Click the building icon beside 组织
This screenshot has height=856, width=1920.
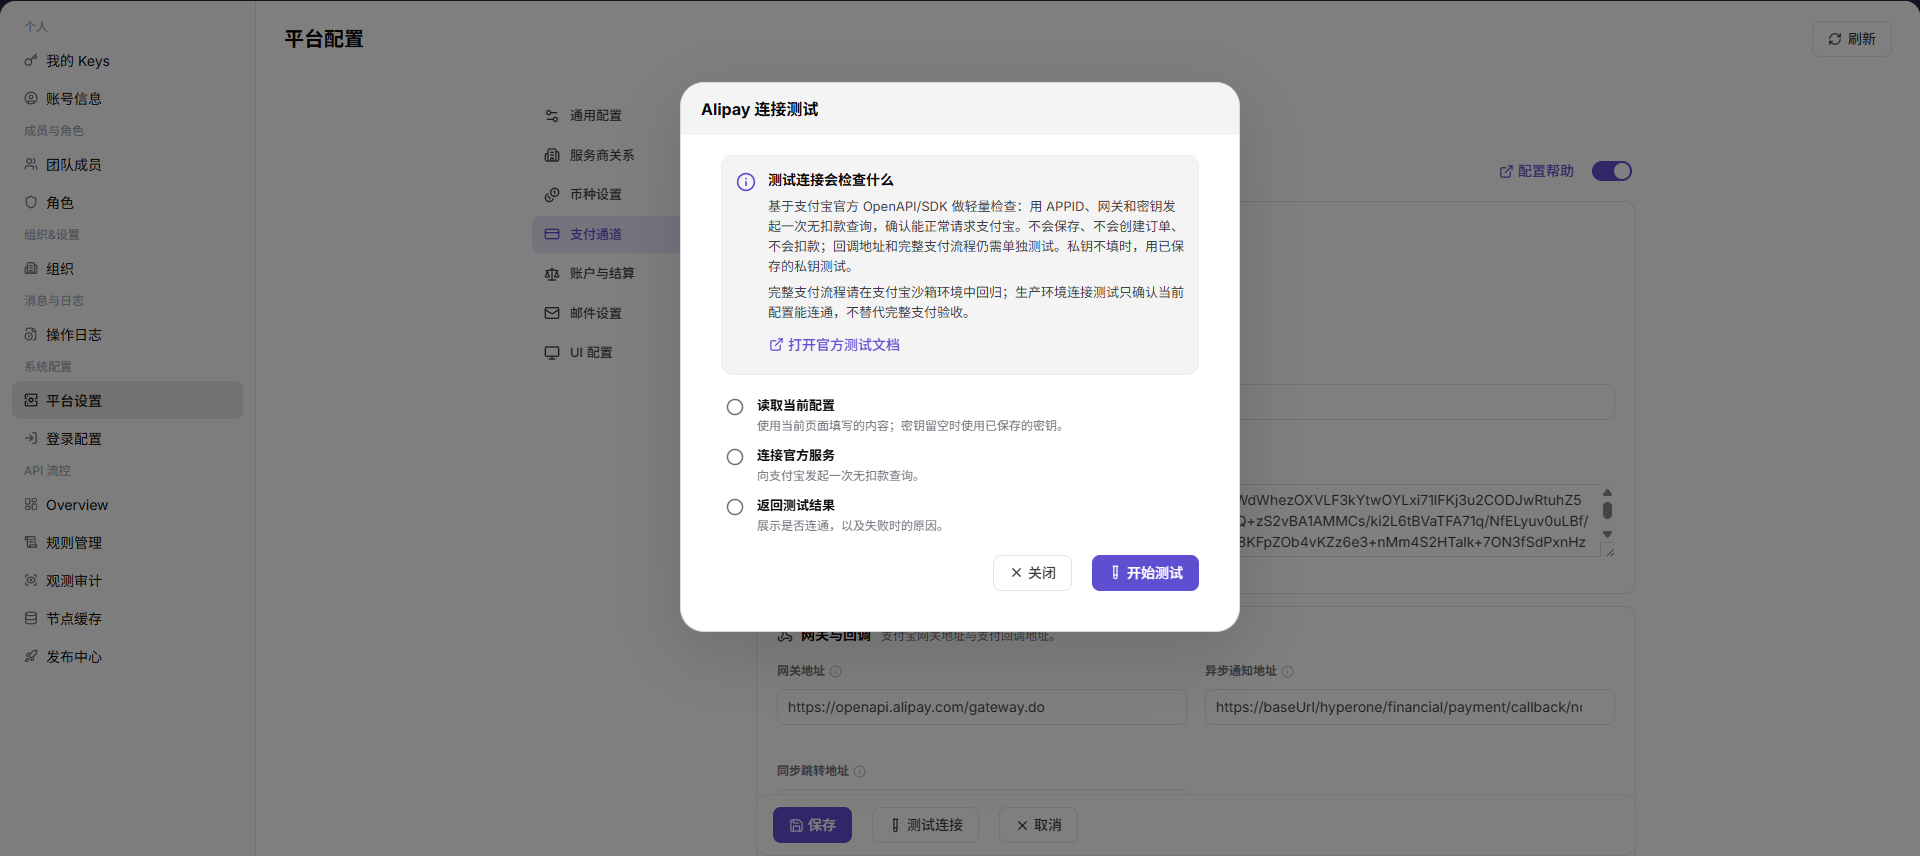tap(31, 268)
